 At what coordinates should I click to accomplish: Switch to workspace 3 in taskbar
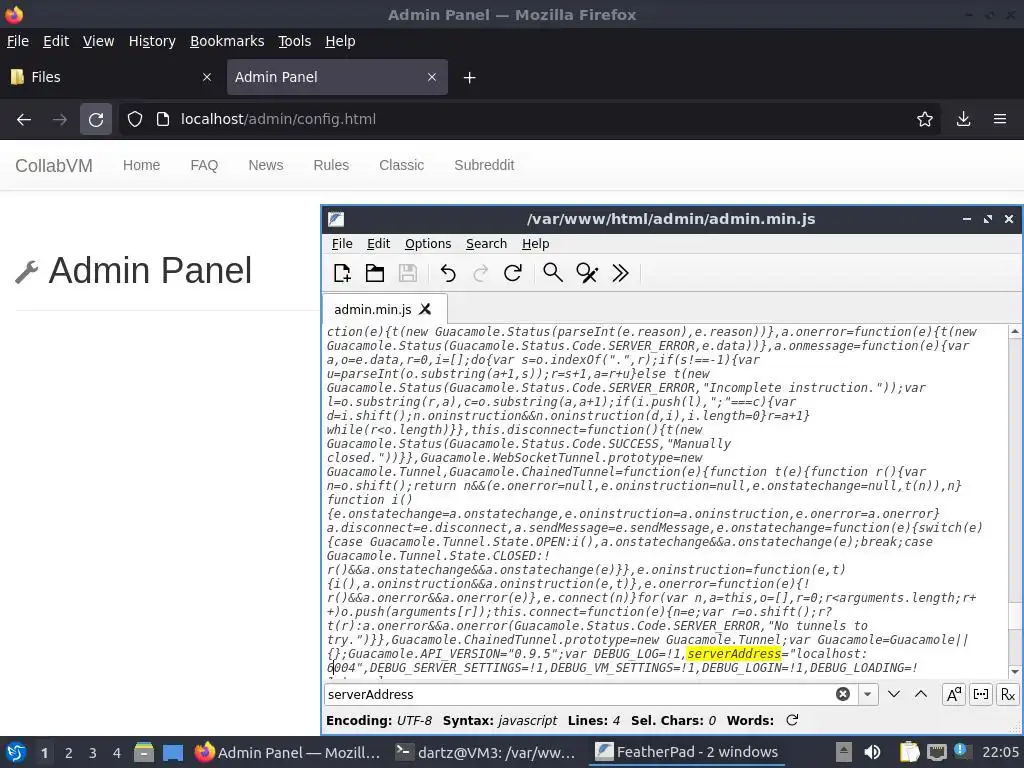click(93, 753)
